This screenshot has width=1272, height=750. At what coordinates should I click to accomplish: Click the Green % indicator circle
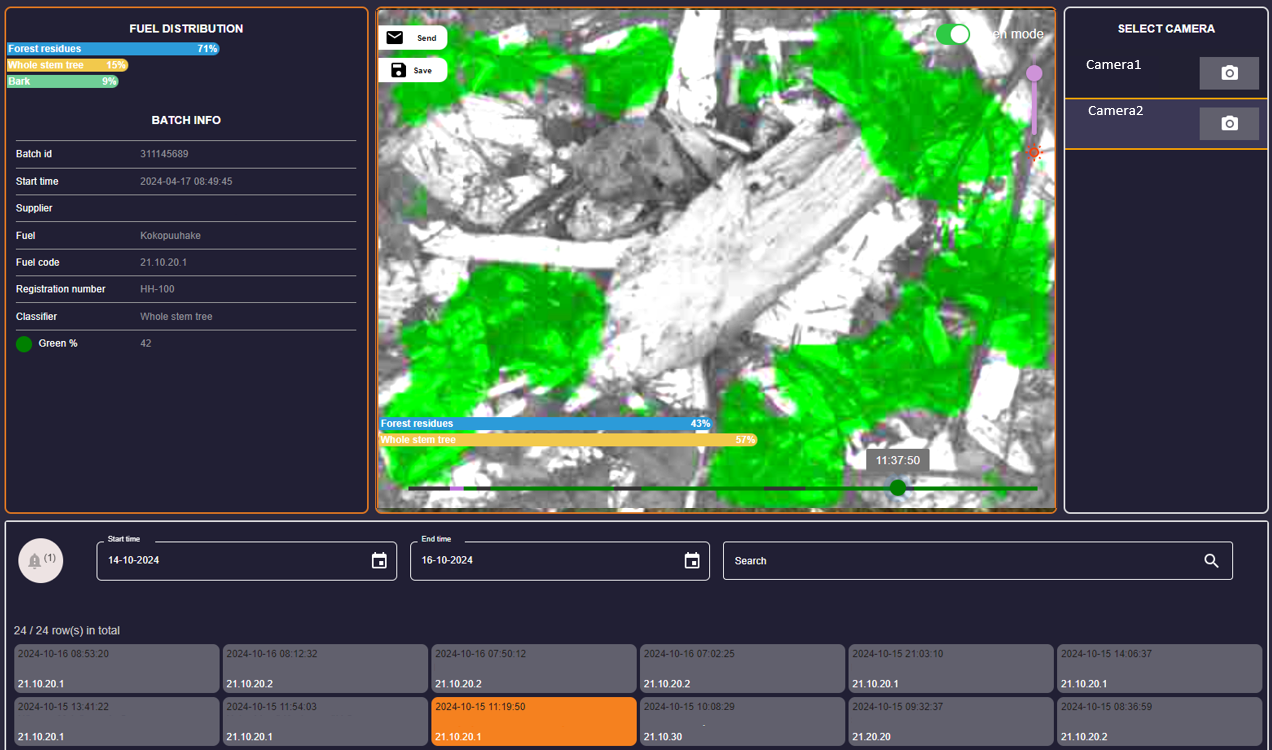point(24,344)
